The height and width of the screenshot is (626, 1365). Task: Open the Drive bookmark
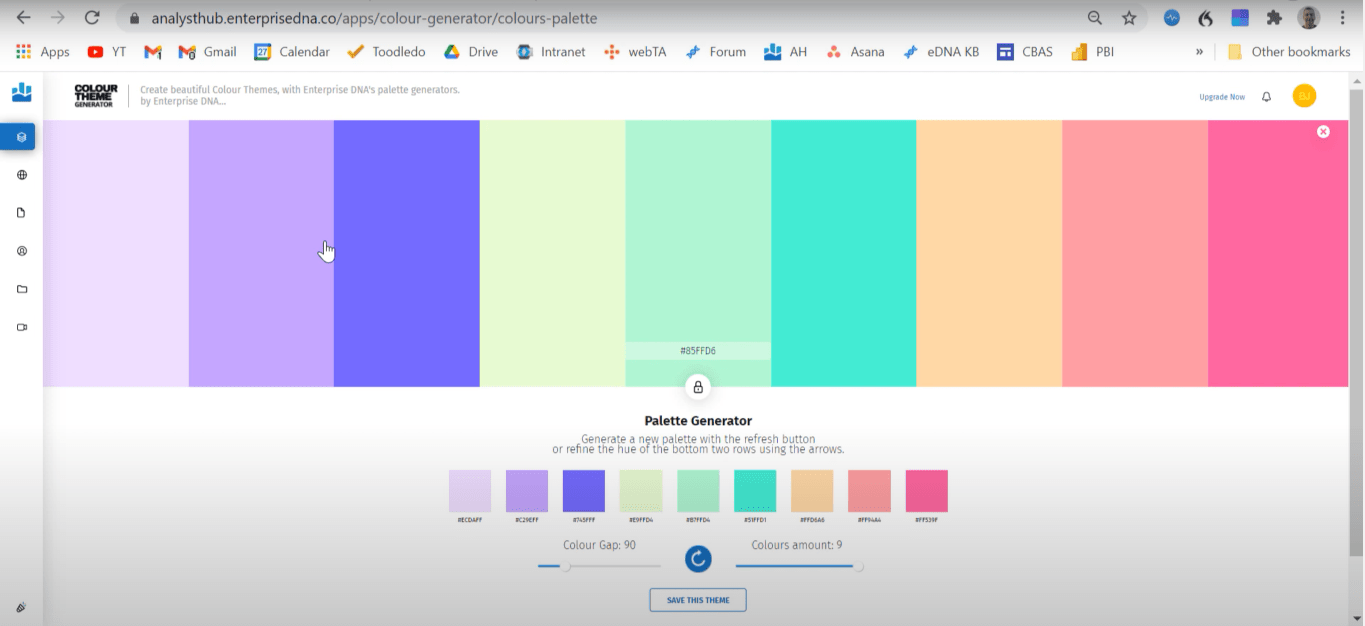tap(470, 52)
